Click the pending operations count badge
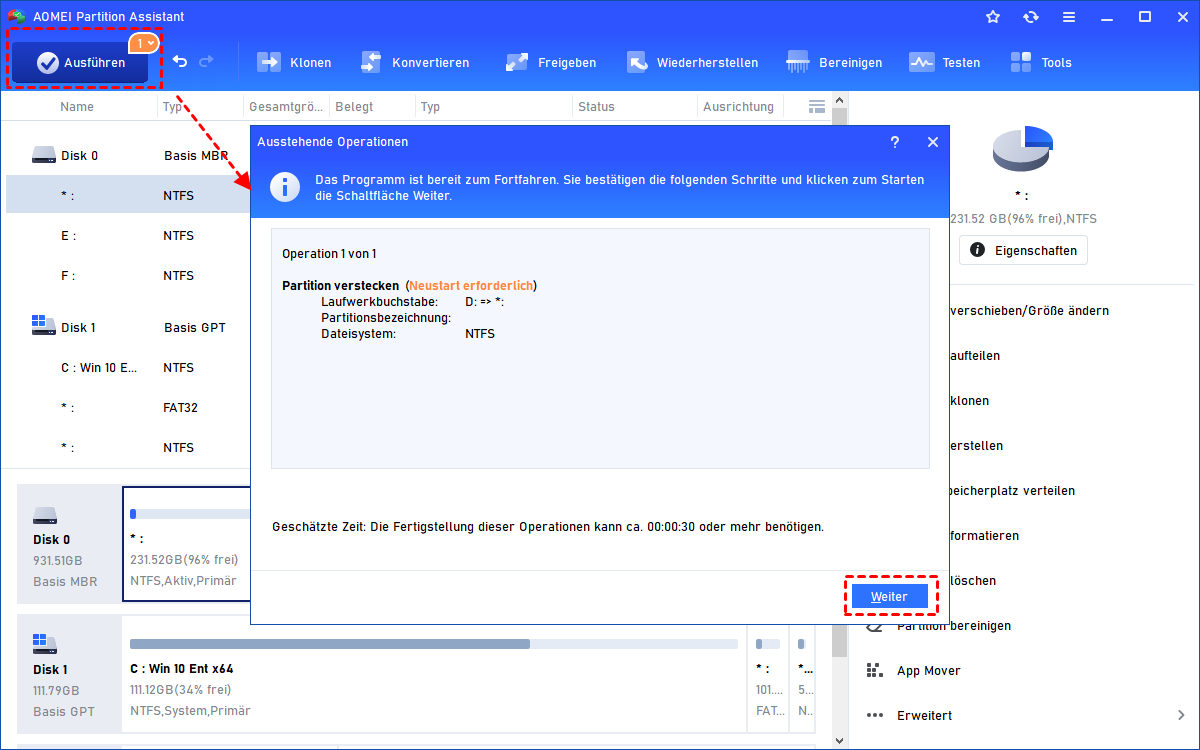 [143, 43]
